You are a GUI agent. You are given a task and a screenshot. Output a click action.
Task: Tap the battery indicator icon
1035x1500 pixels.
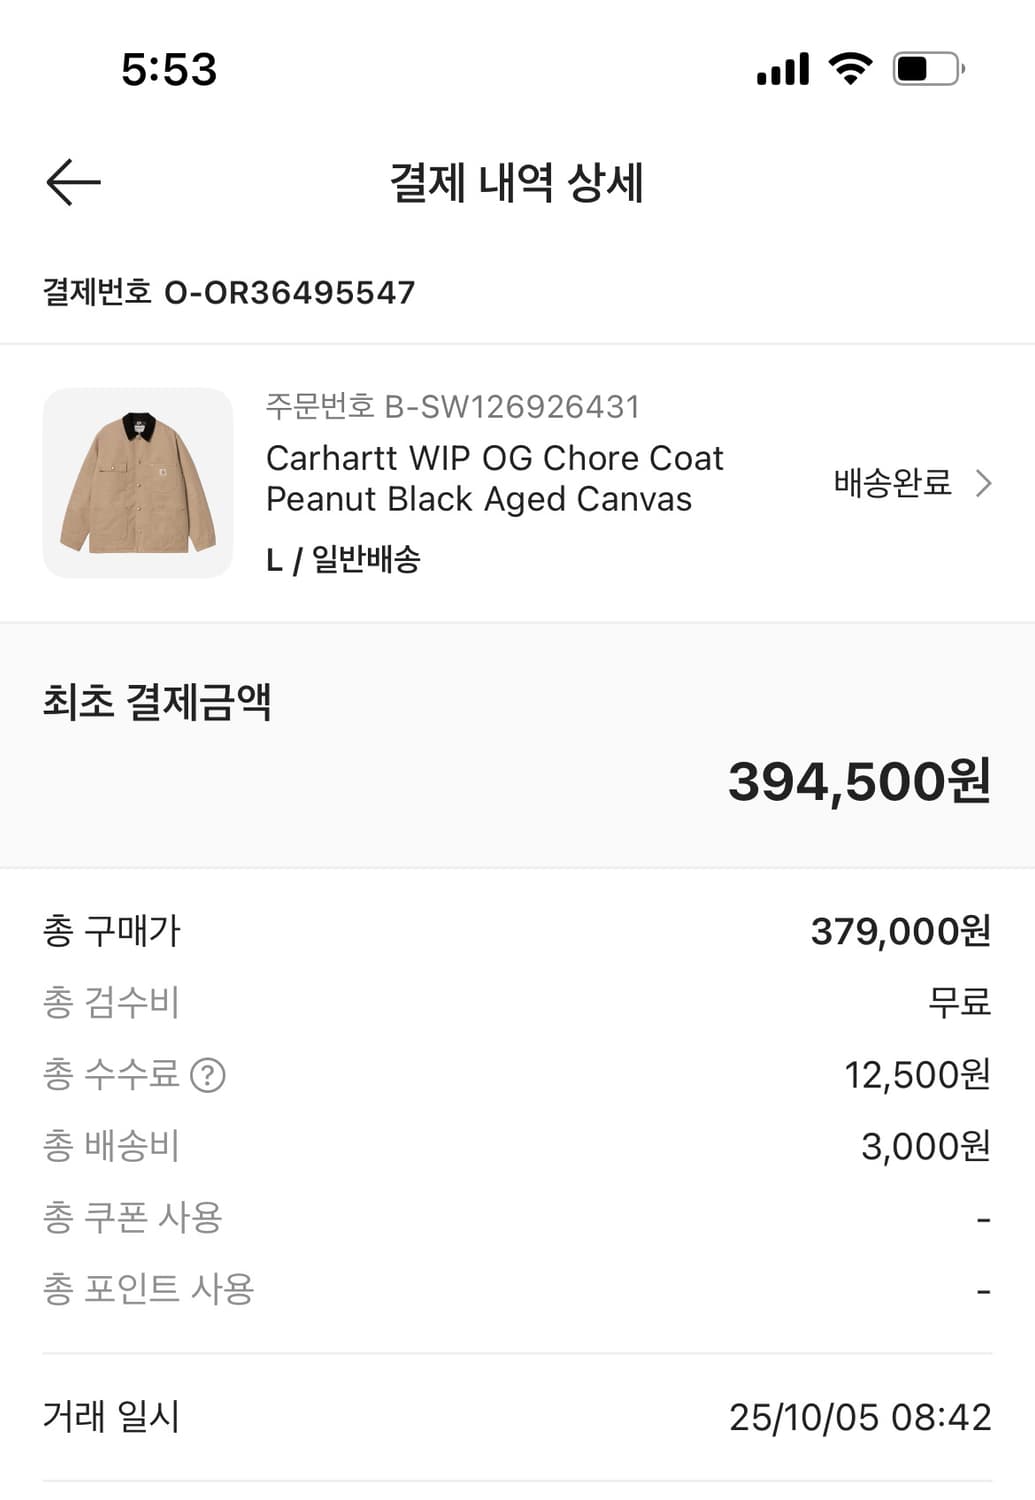pos(928,69)
